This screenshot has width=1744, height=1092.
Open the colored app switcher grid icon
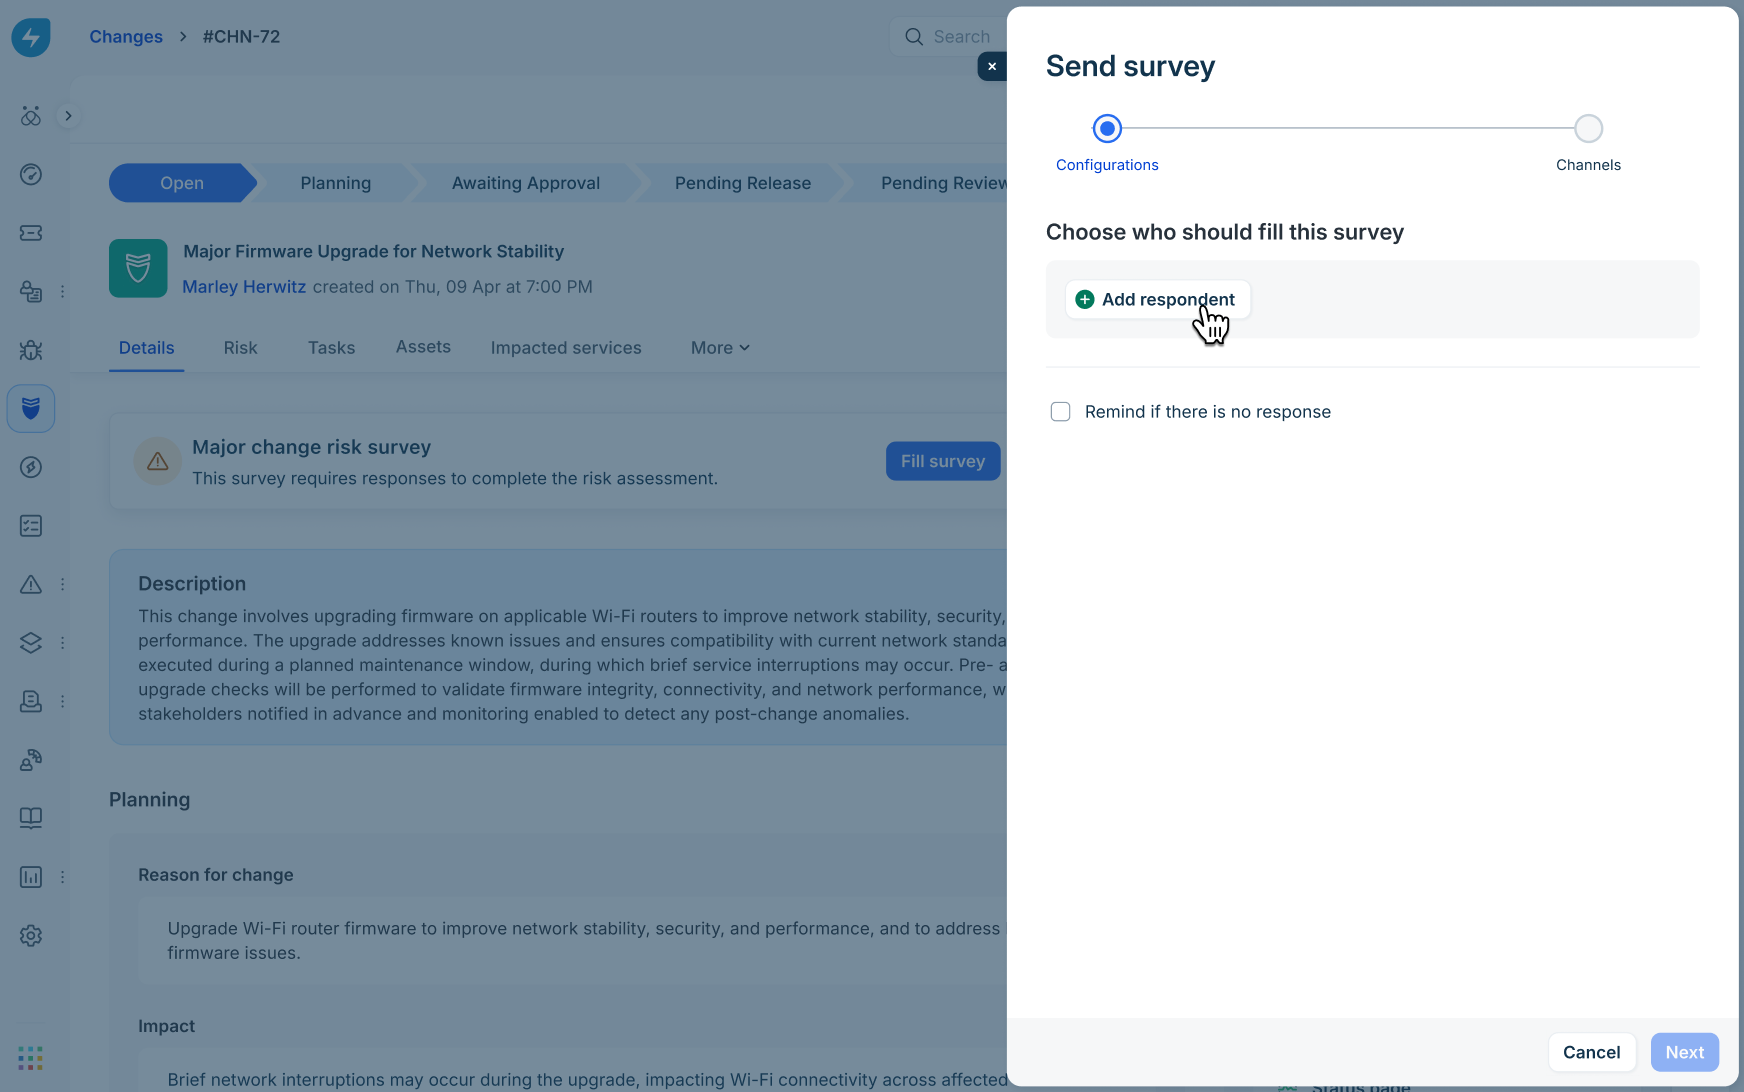pyautogui.click(x=30, y=1057)
